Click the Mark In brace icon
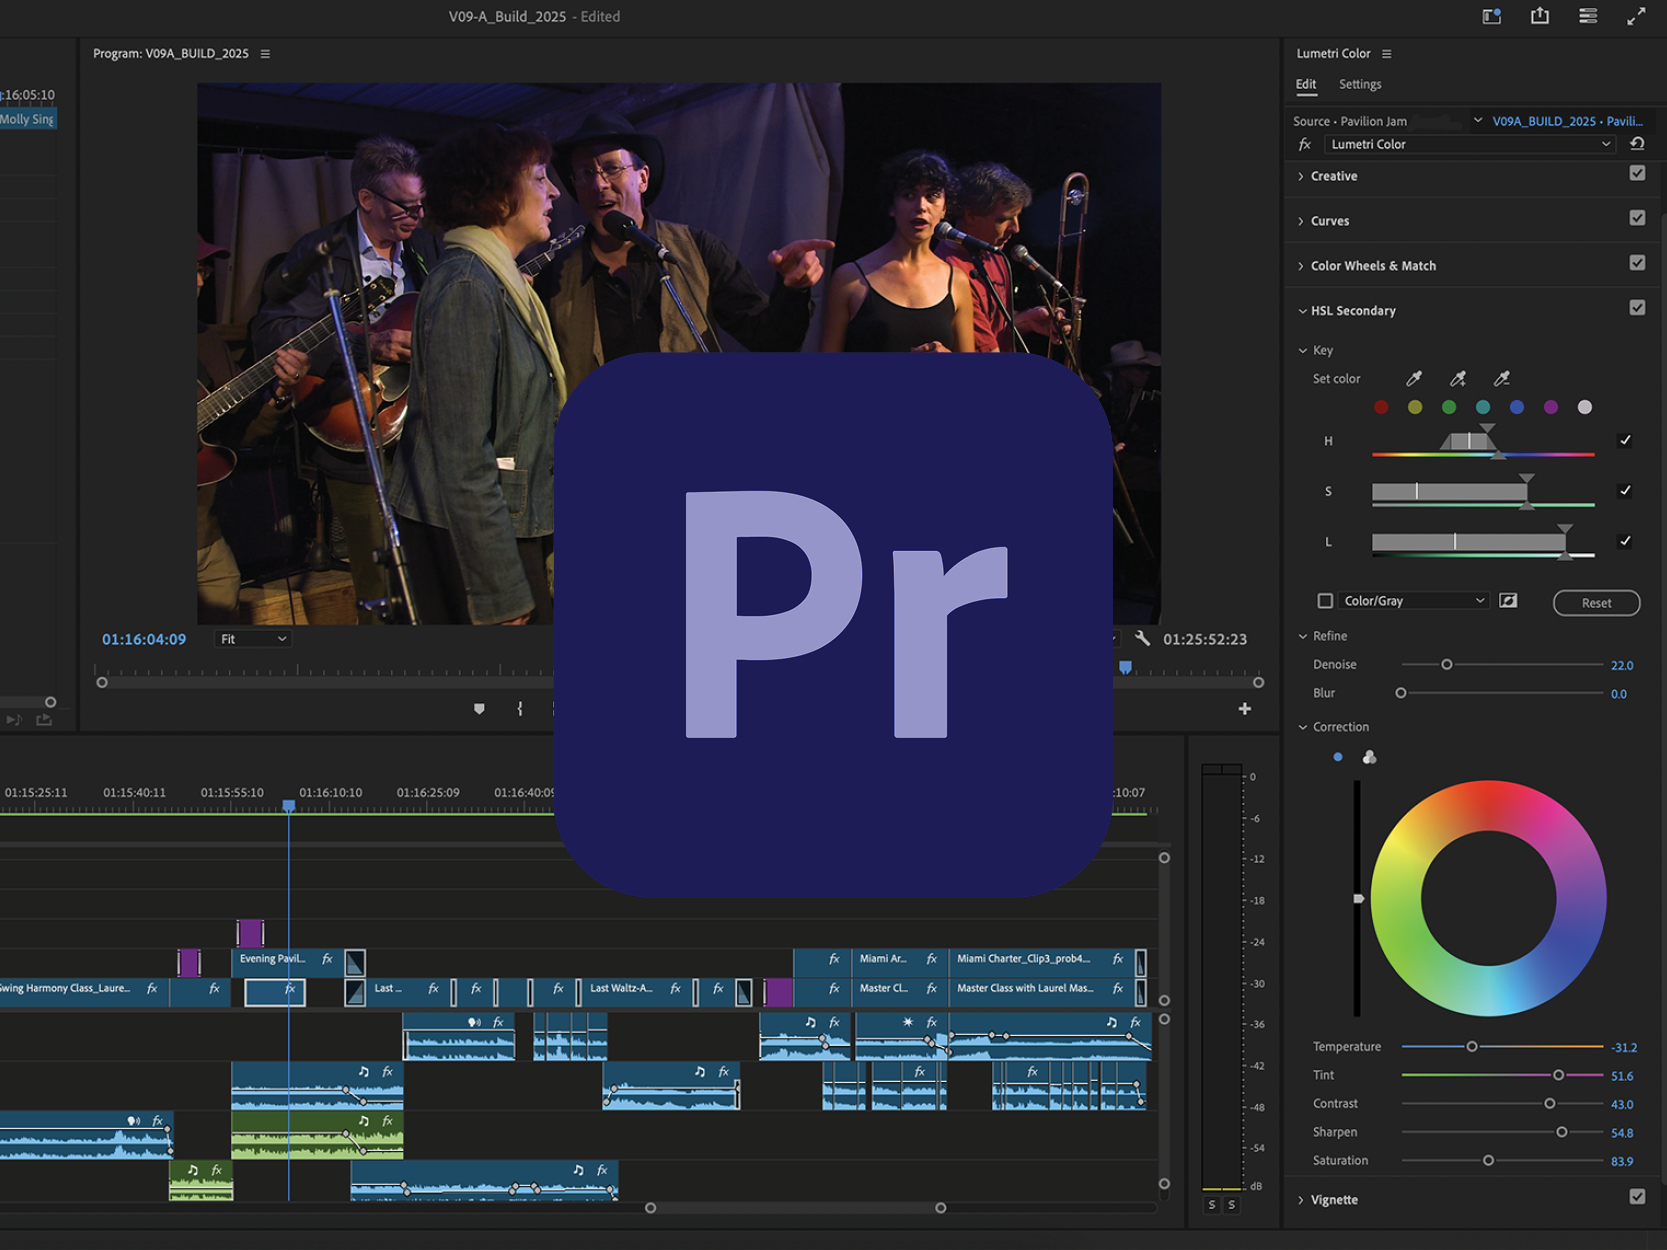Viewport: 1667px width, 1250px height. point(520,709)
